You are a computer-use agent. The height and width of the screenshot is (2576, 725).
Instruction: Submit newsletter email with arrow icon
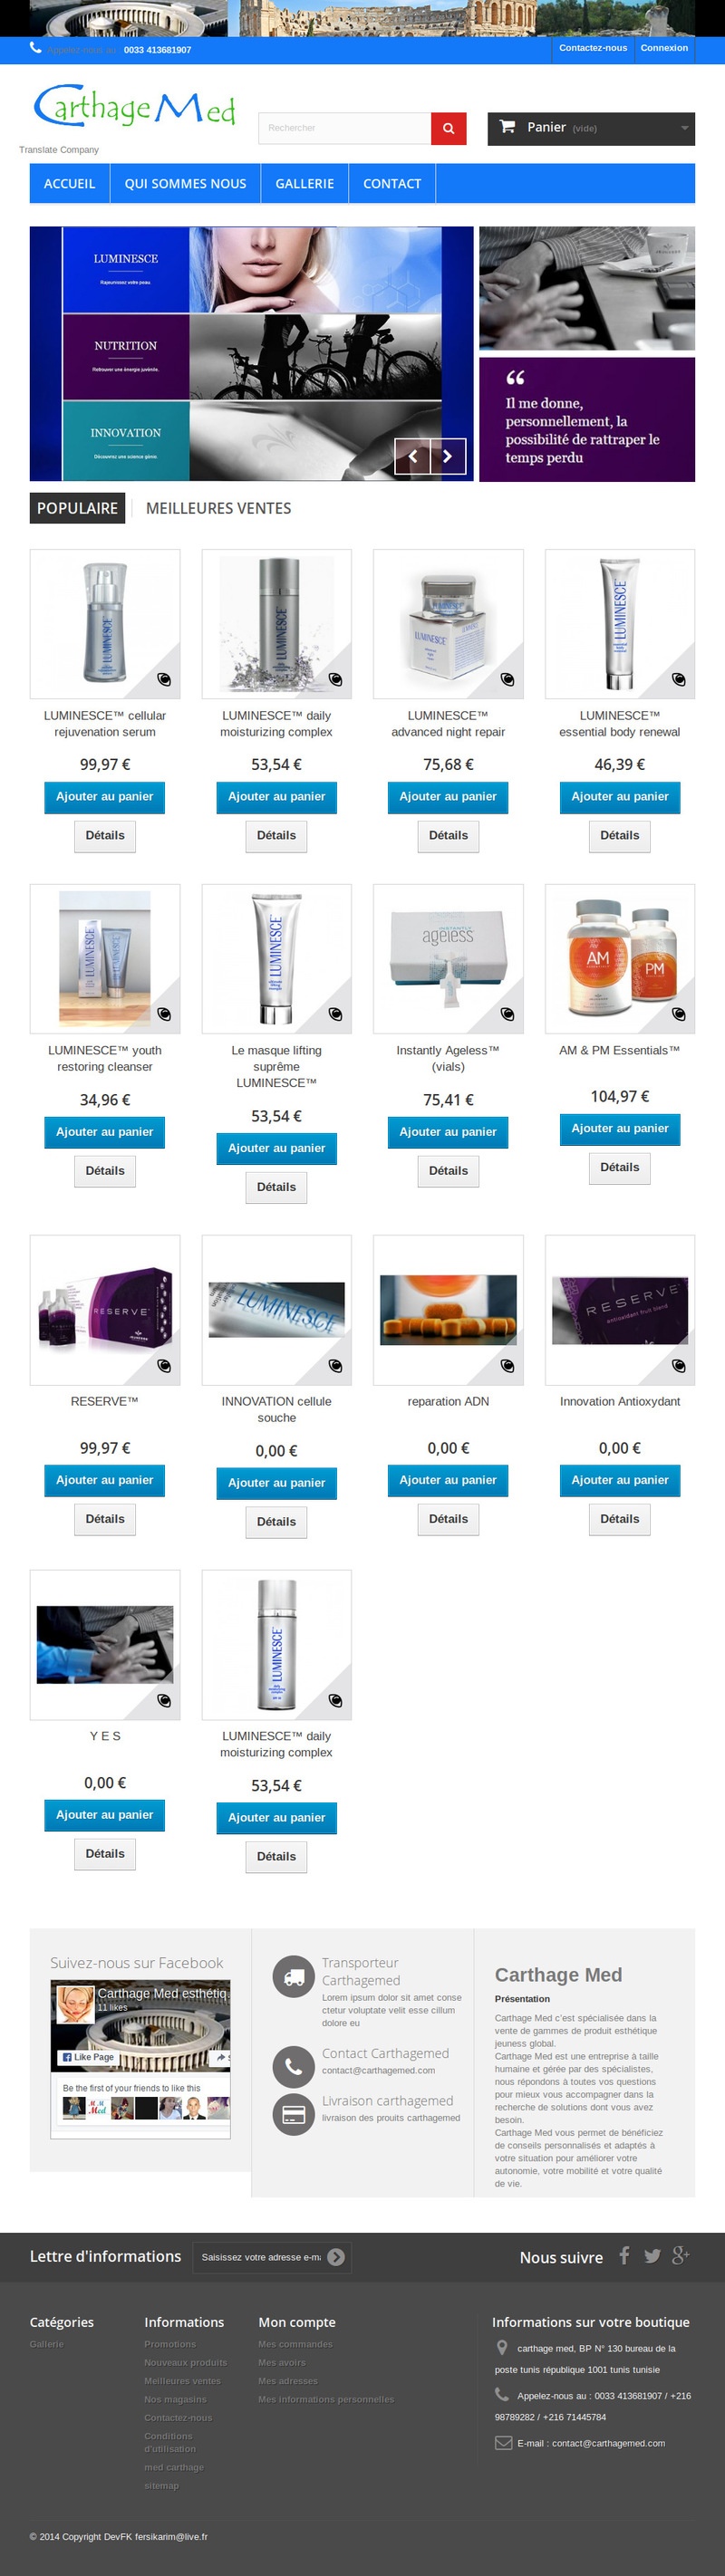(336, 2257)
